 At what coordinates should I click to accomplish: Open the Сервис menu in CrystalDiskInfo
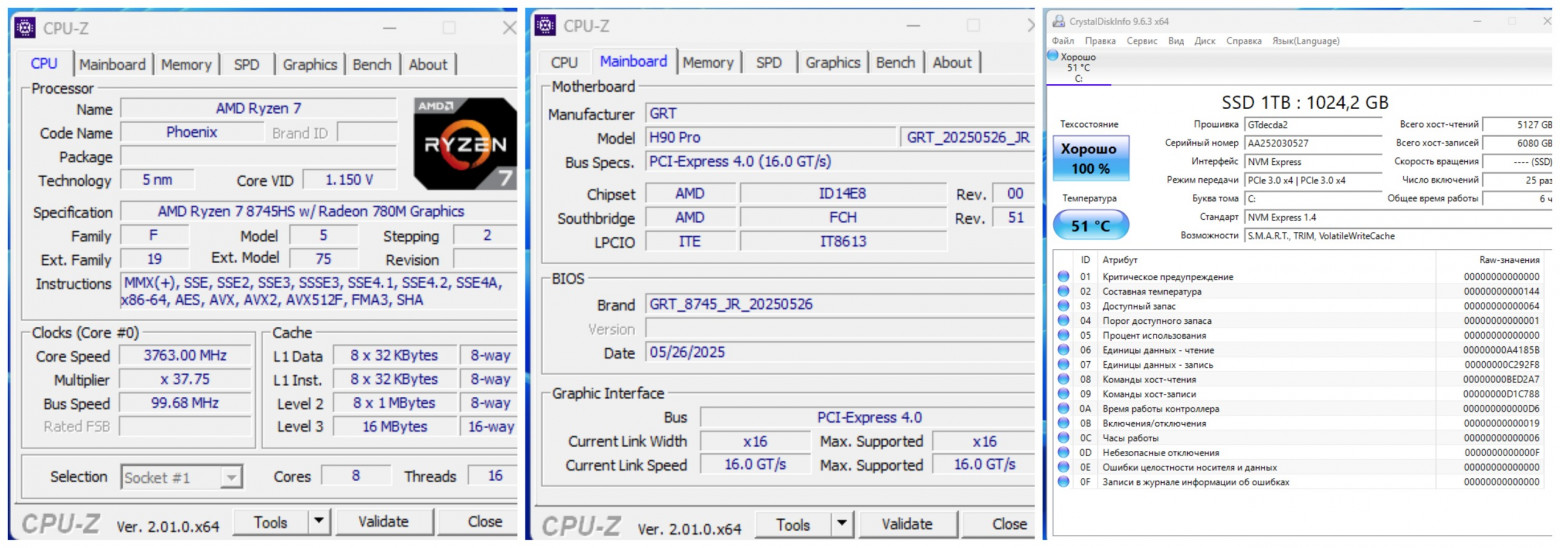pos(1142,41)
